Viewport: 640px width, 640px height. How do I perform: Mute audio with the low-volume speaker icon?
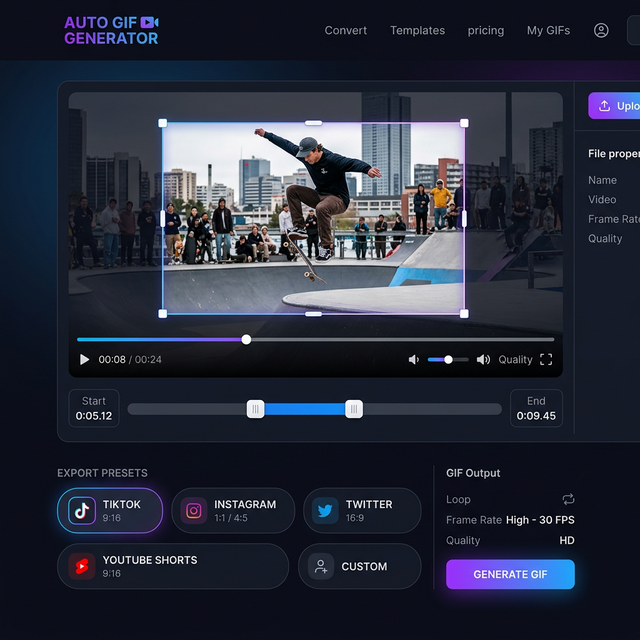pos(413,359)
